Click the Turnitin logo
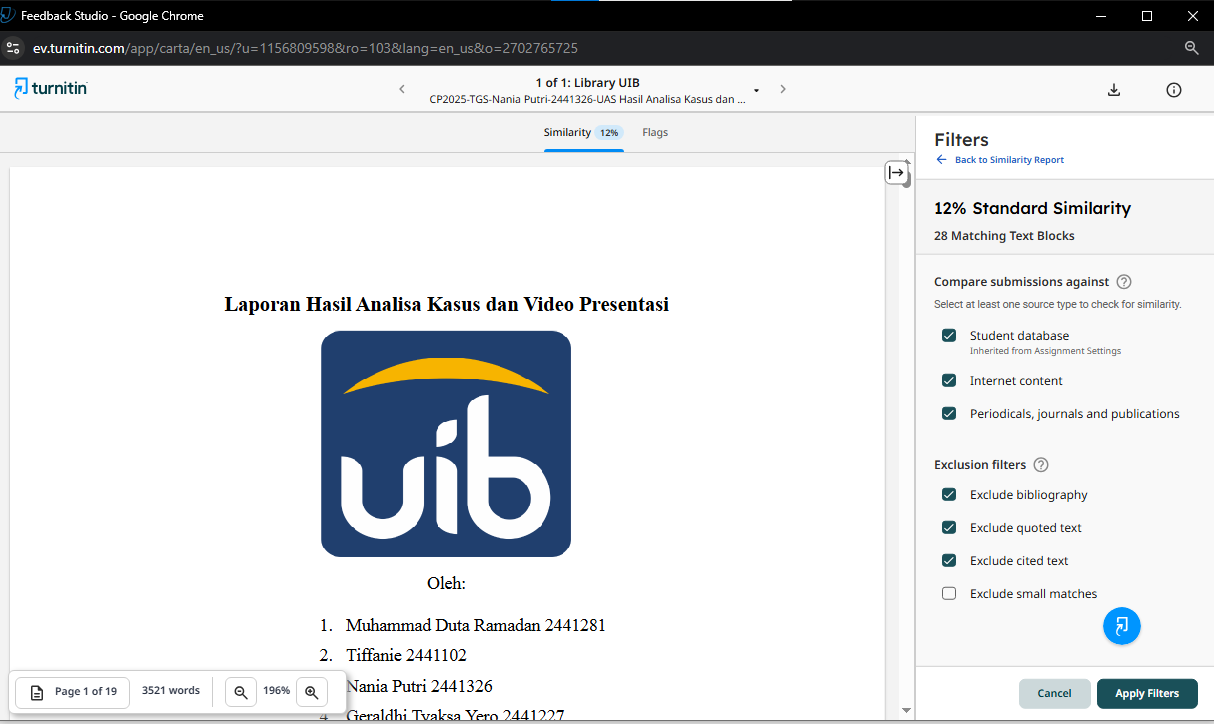Image resolution: width=1214 pixels, height=724 pixels. click(x=51, y=88)
